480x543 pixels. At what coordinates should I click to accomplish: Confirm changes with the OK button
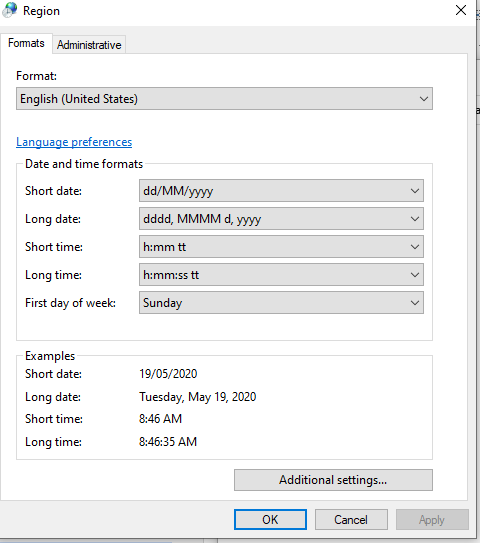point(270,519)
